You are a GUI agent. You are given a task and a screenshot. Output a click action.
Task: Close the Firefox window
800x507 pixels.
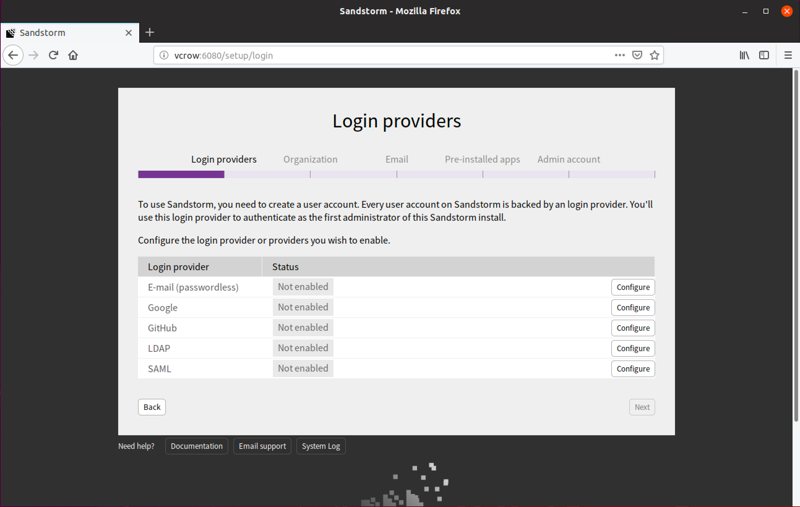[787, 11]
